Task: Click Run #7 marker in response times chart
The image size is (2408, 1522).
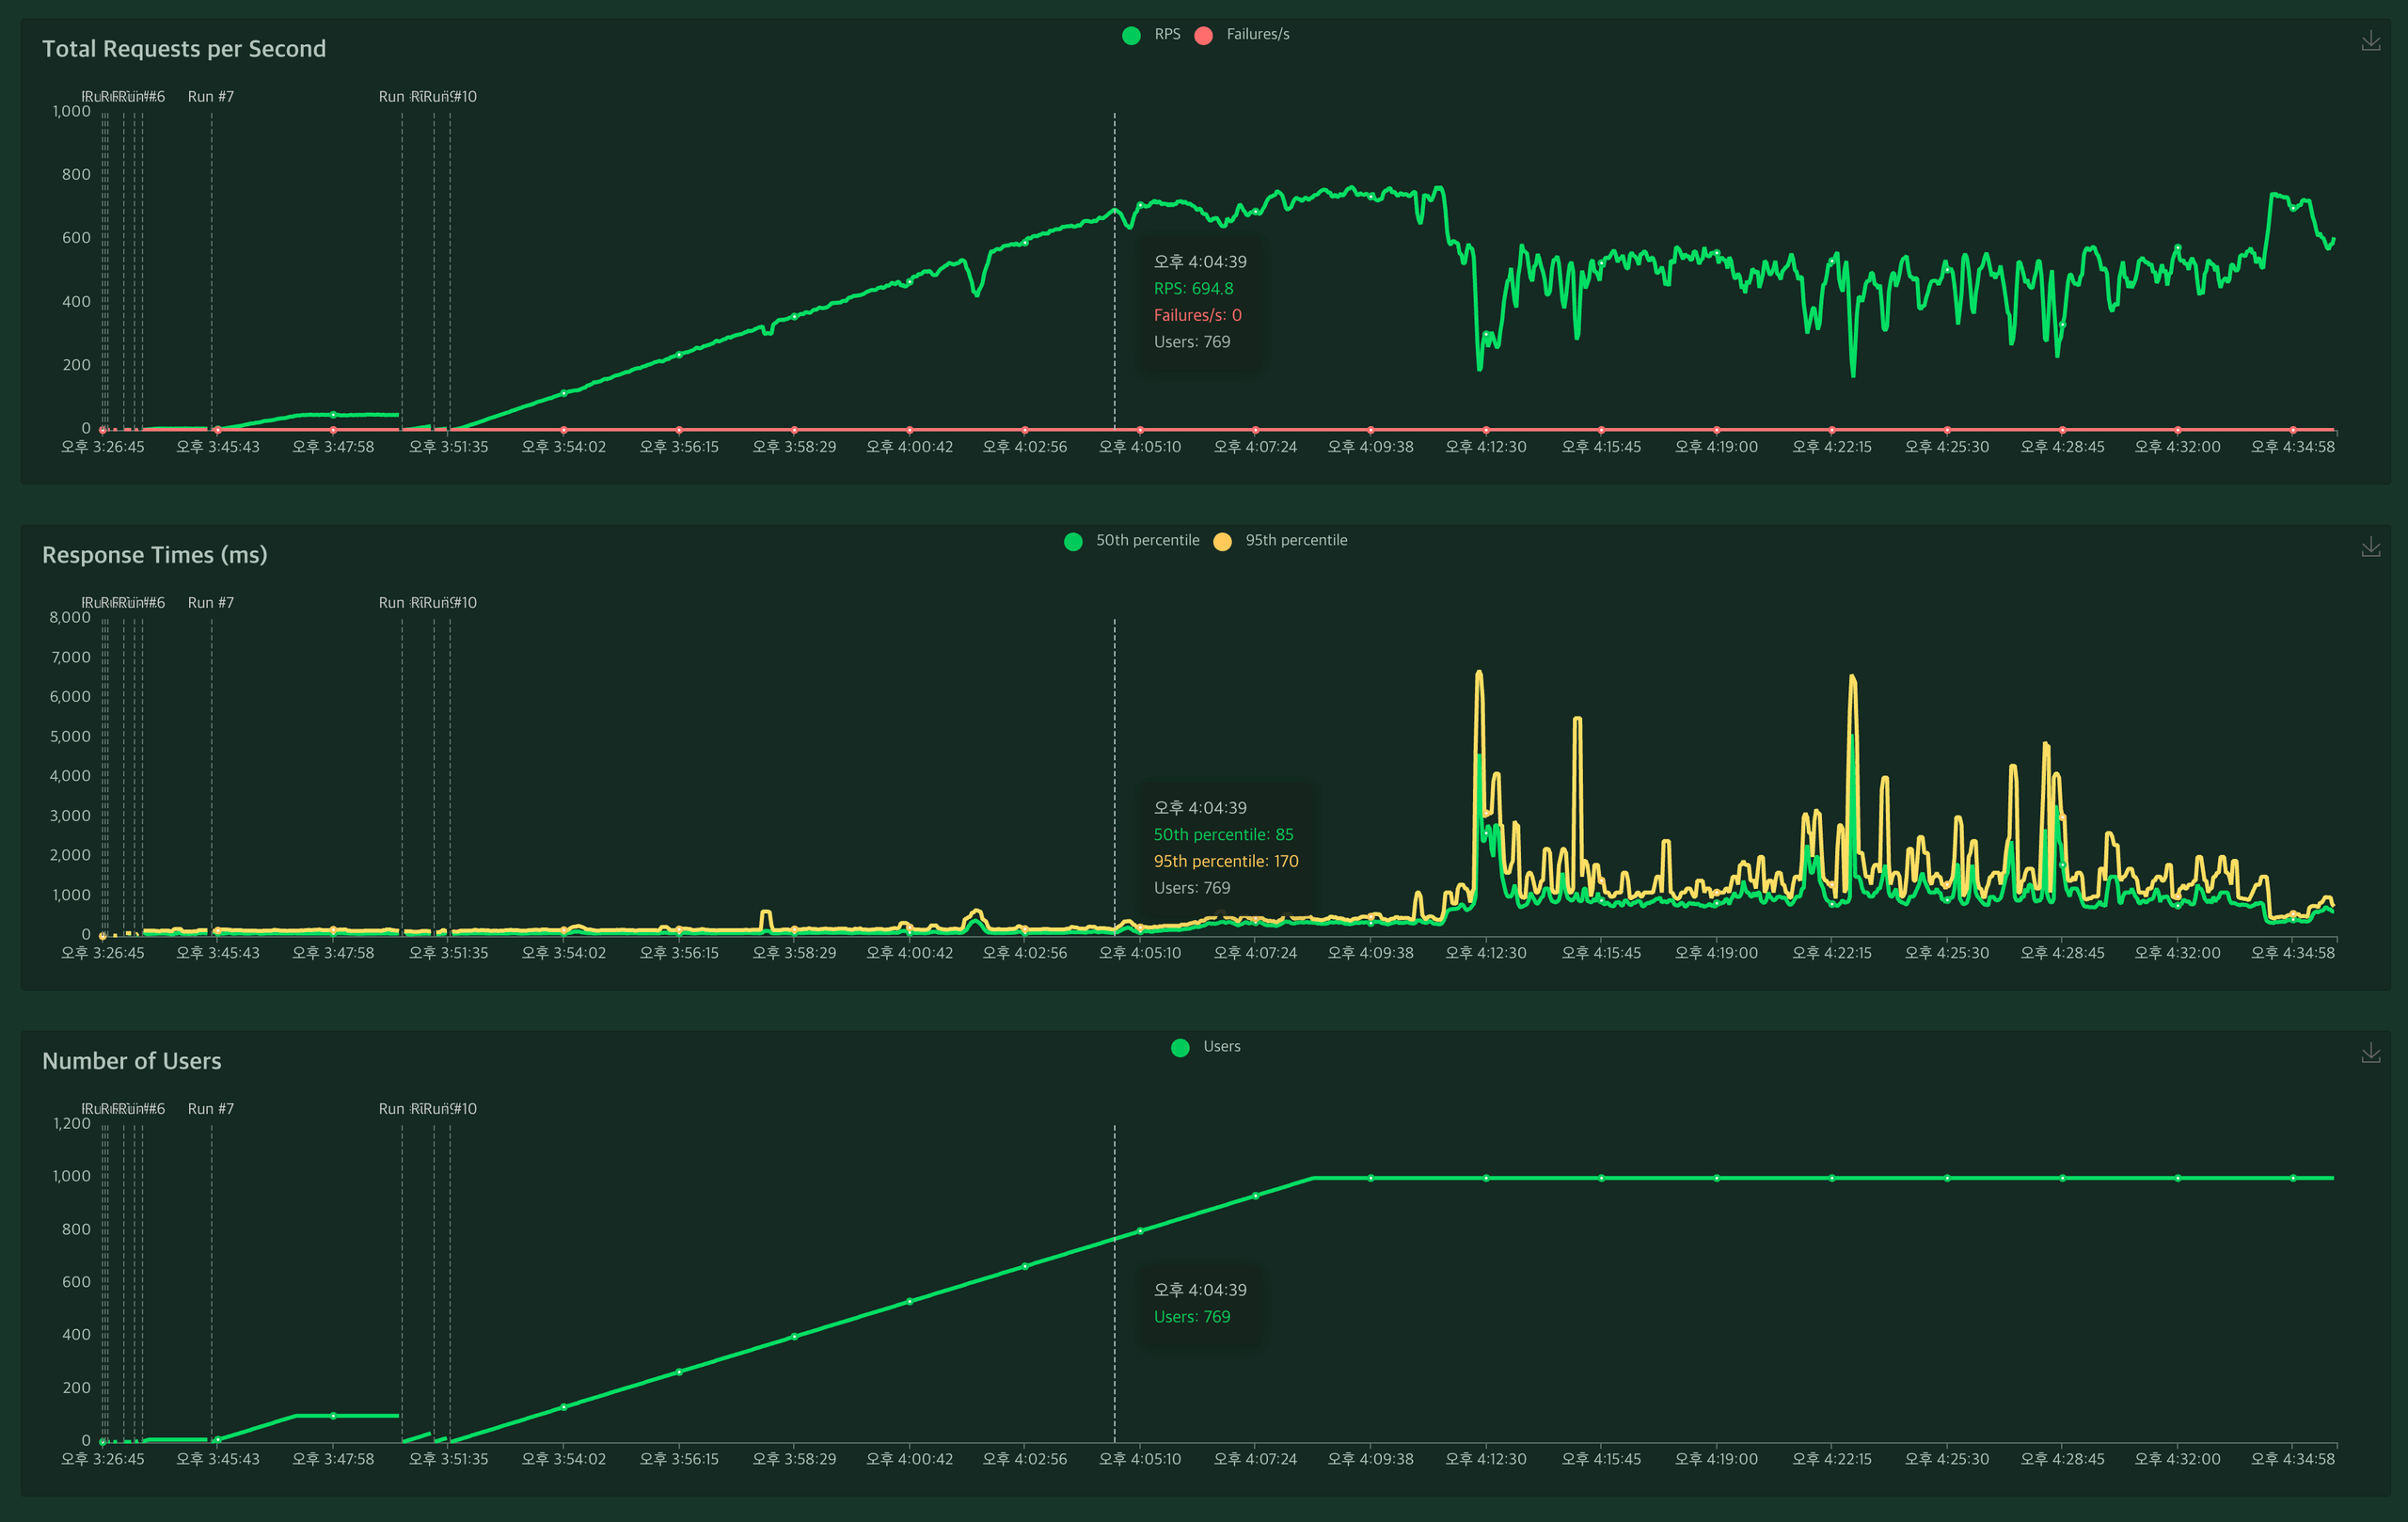Action: coord(211,603)
